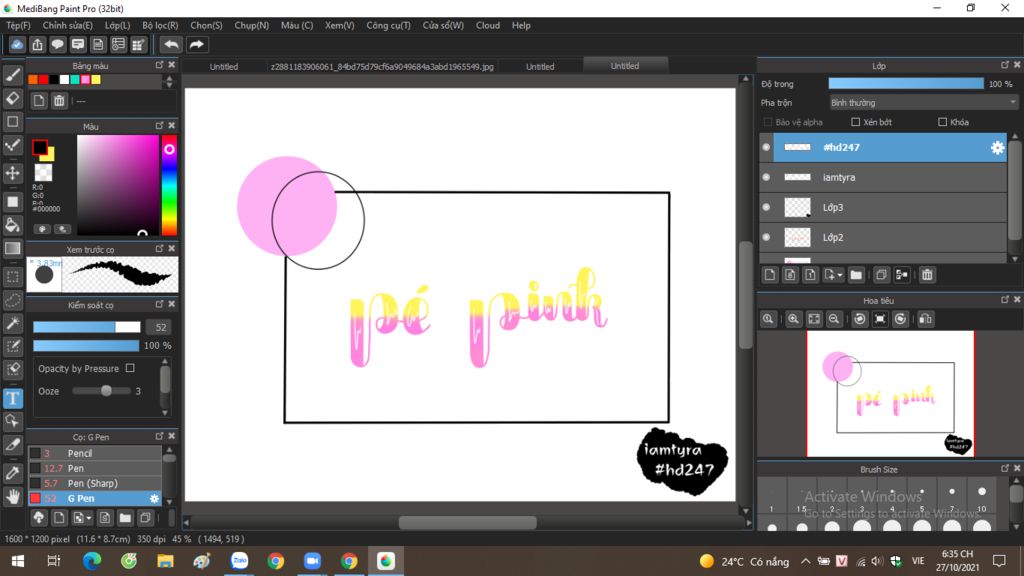
Task: Click the Redo arrow in toolbar
Action: click(197, 44)
